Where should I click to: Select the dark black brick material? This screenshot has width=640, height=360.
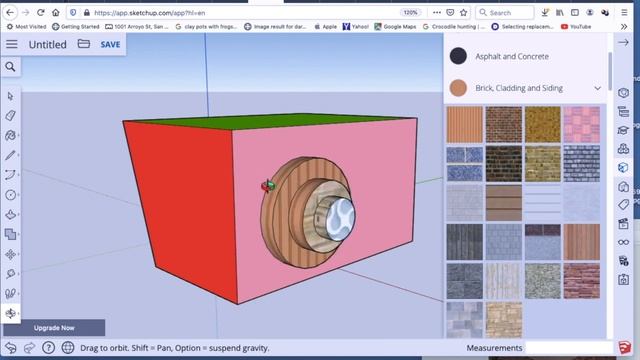coord(504,164)
